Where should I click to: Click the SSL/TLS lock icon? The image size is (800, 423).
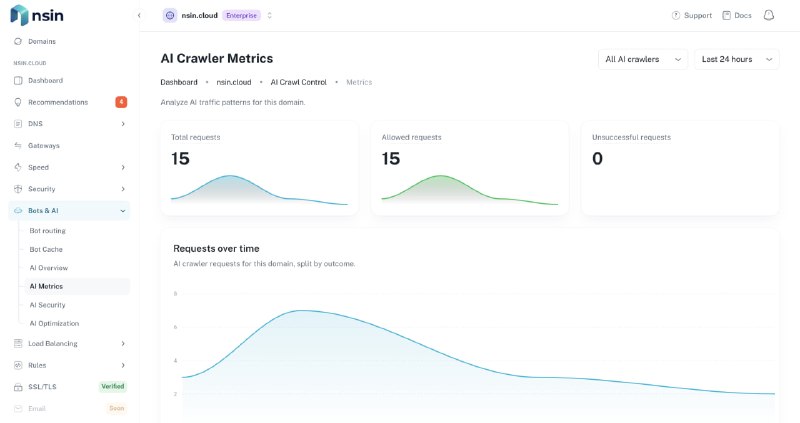pyautogui.click(x=18, y=387)
